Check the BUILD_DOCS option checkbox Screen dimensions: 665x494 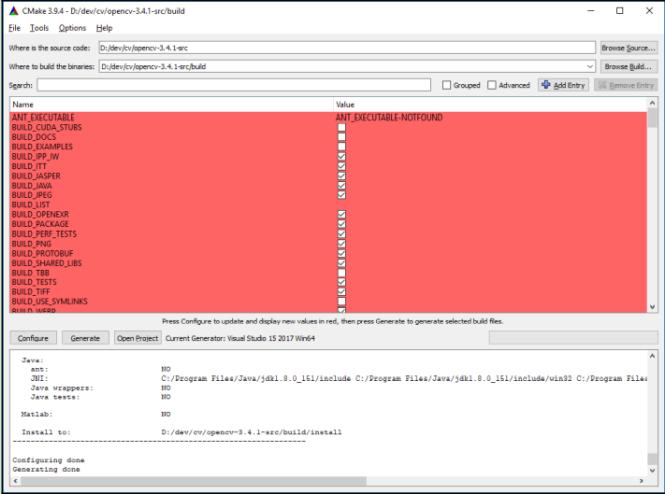[341, 137]
